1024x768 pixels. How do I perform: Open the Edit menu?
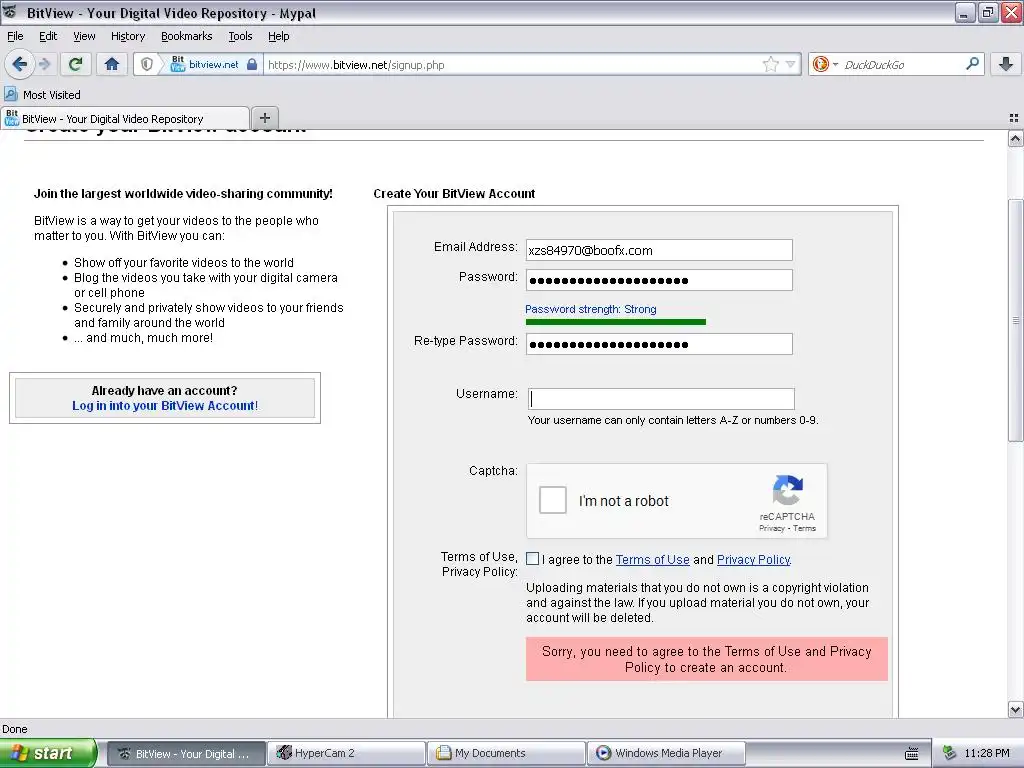pyautogui.click(x=48, y=36)
